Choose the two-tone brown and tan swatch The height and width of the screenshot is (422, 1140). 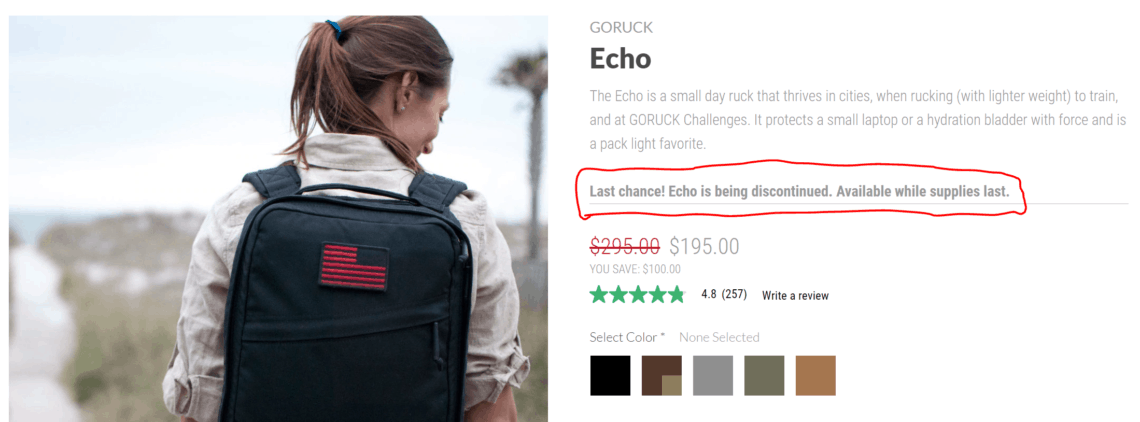coord(662,375)
